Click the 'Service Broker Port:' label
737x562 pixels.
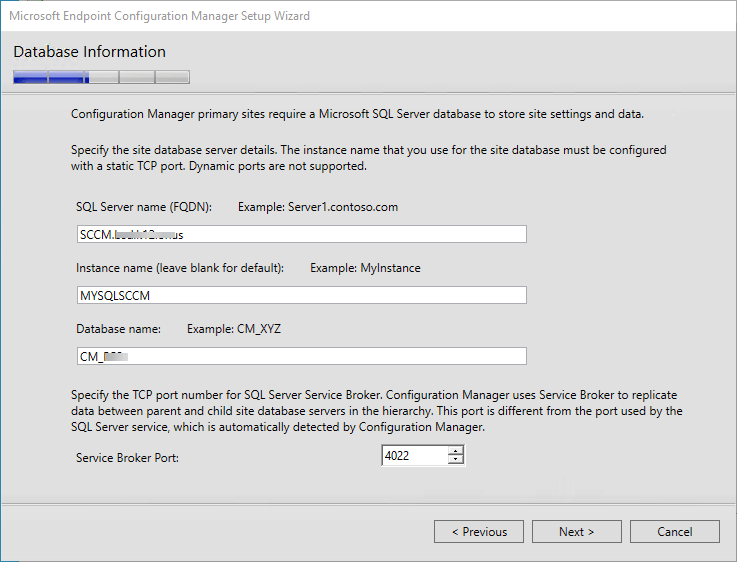[127, 458]
